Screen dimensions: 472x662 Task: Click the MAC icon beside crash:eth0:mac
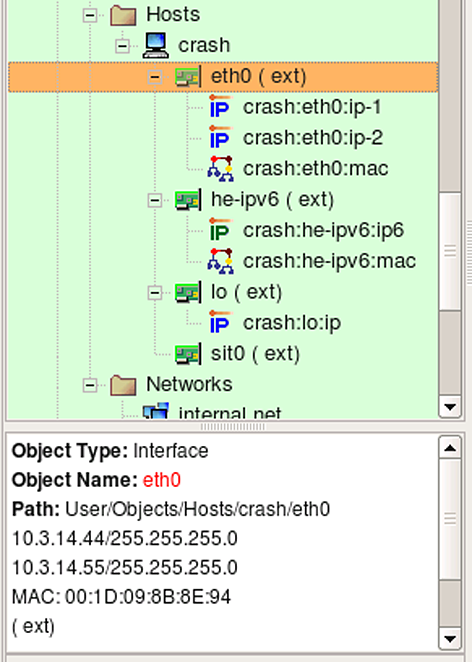tap(220, 169)
